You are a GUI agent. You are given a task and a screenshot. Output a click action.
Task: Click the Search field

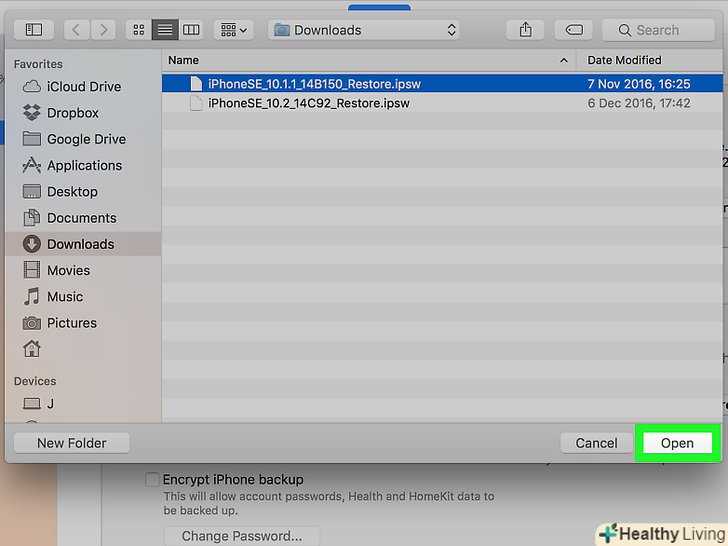tap(658, 30)
